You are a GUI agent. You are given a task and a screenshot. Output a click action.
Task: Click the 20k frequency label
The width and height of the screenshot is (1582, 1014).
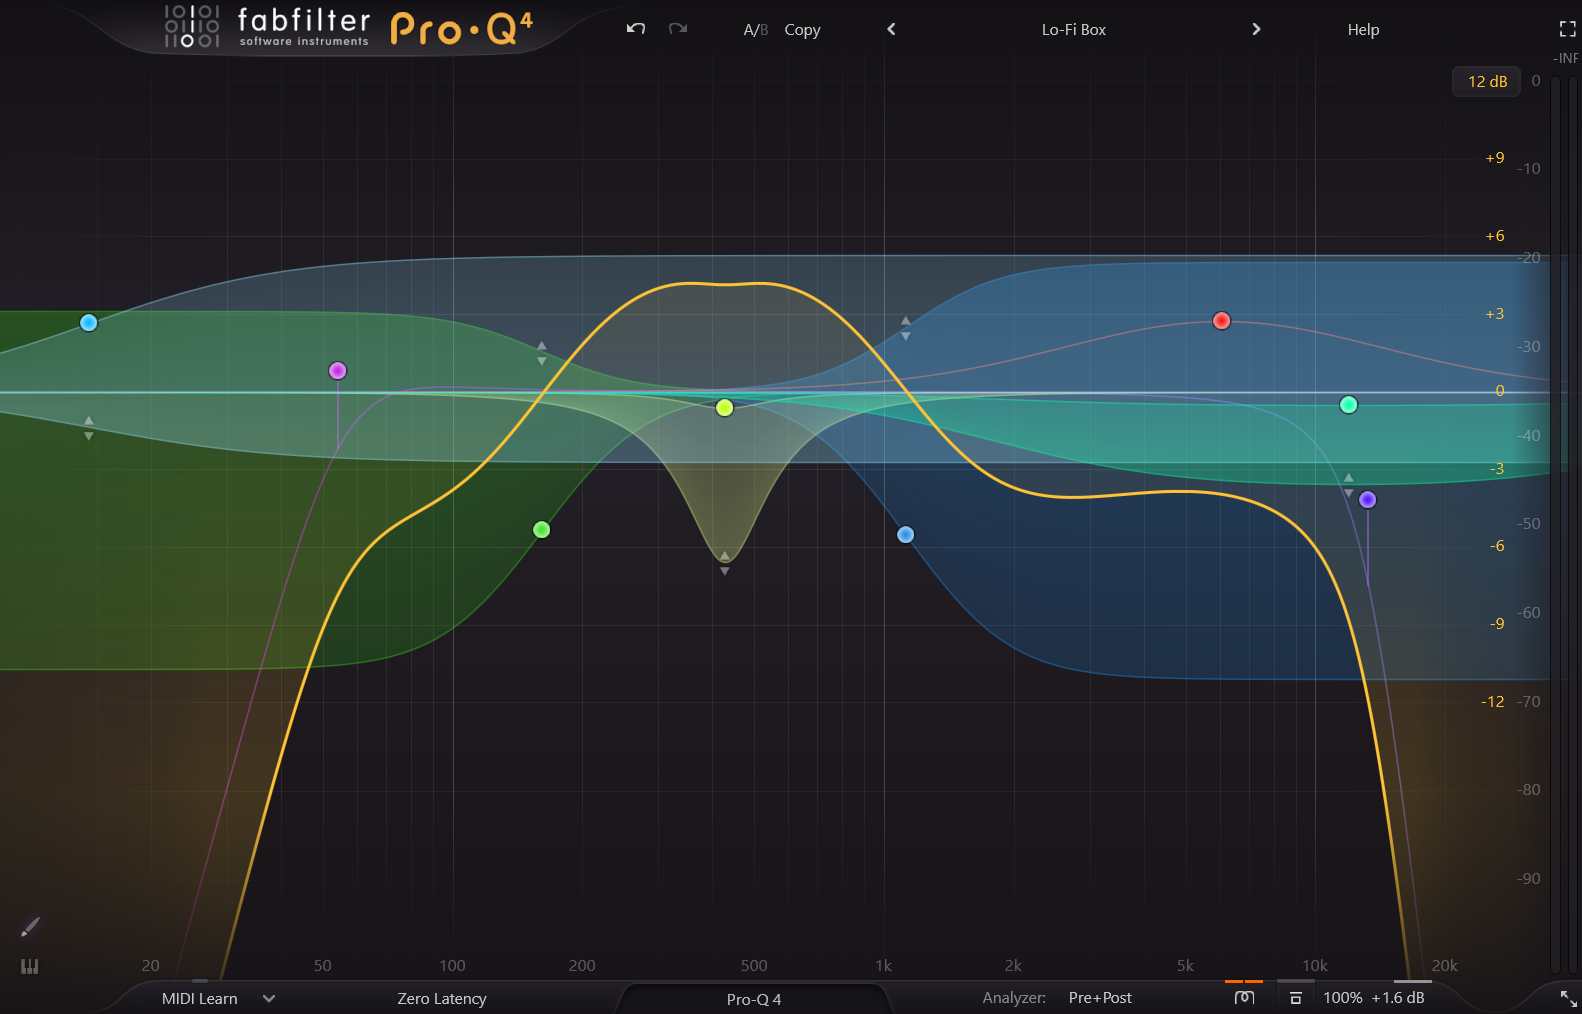click(x=1445, y=966)
